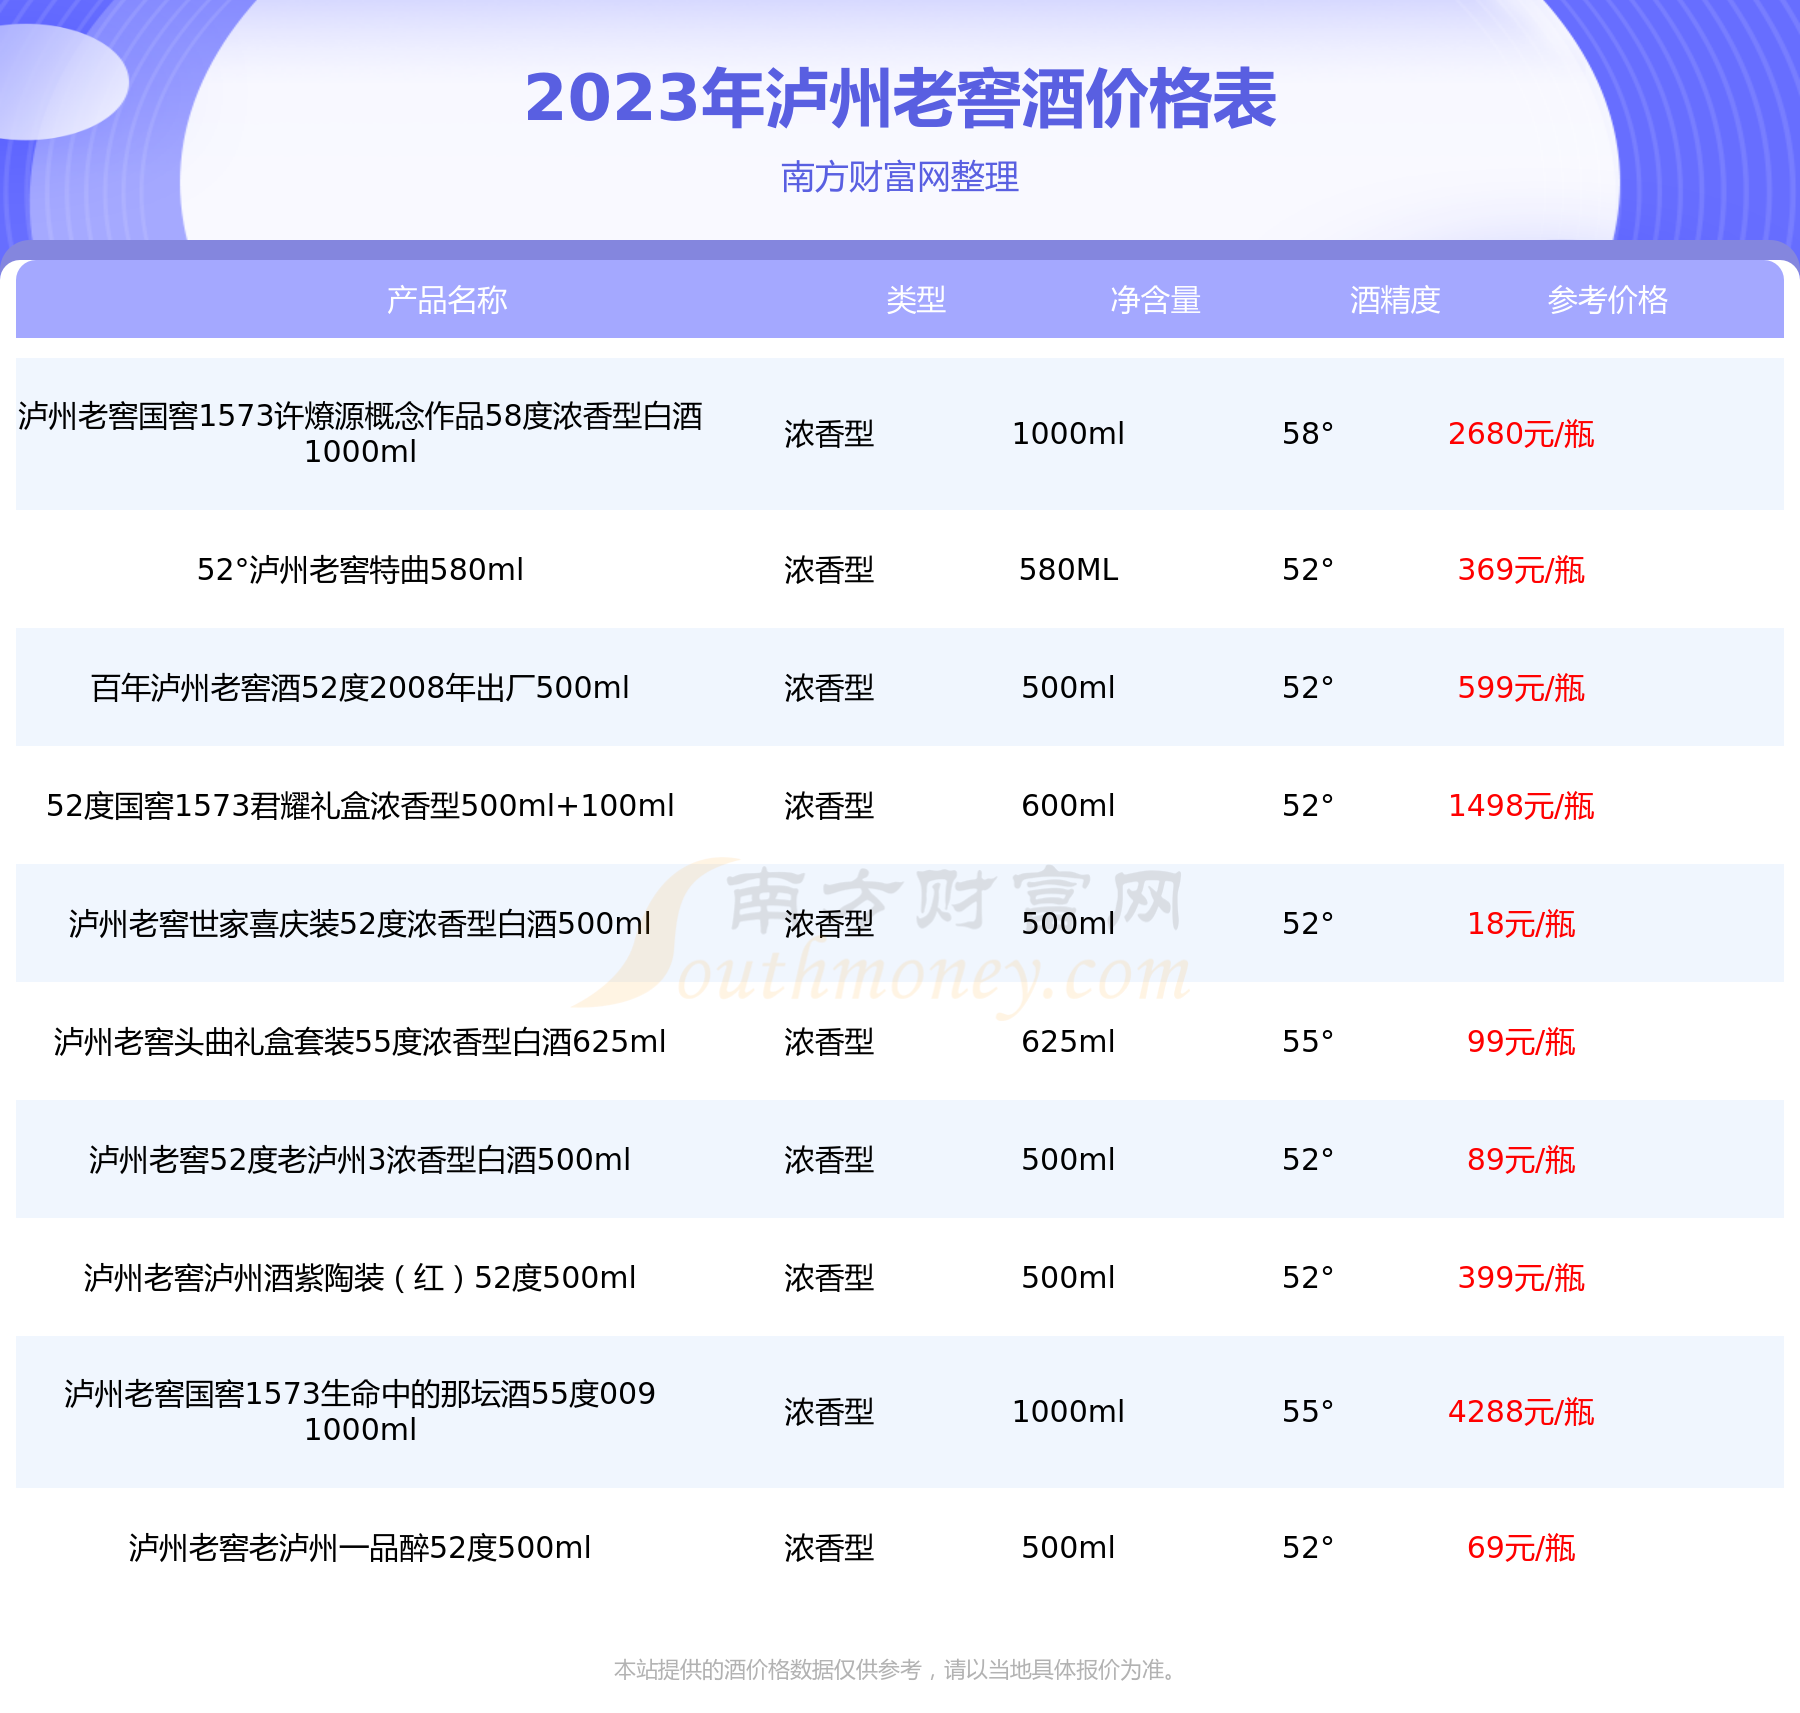Click the 69元/瓶 price
Screen dimensions: 1800x1713
pos(1521,1548)
